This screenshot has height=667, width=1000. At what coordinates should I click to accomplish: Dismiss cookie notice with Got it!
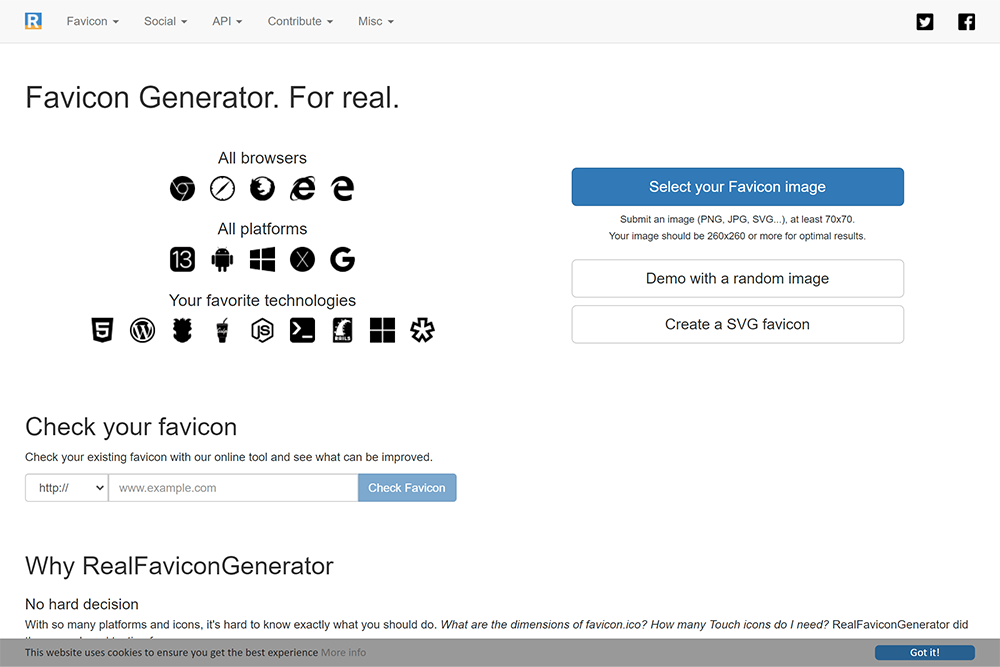click(x=925, y=652)
